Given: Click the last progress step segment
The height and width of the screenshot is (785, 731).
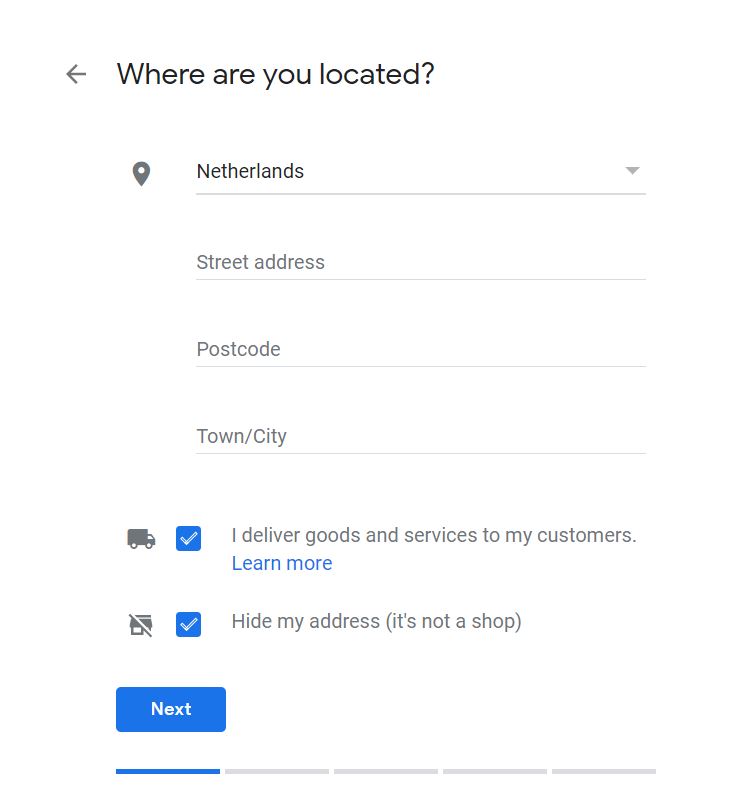Looking at the screenshot, I should (x=604, y=771).
